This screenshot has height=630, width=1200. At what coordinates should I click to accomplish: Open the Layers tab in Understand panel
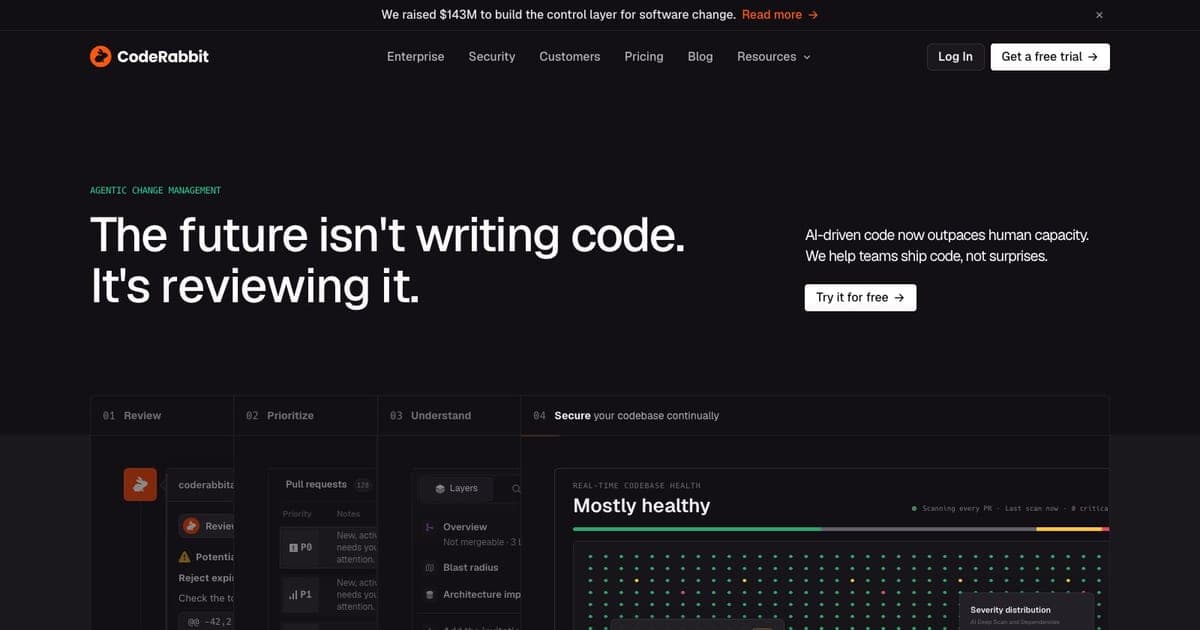coord(457,488)
